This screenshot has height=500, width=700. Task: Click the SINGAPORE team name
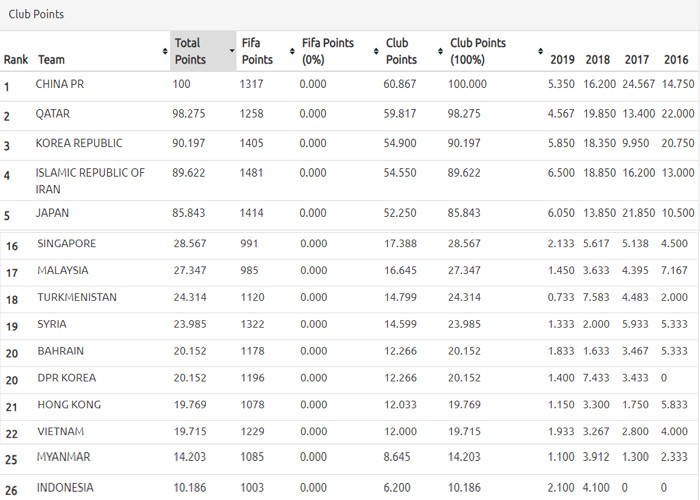tap(66, 244)
